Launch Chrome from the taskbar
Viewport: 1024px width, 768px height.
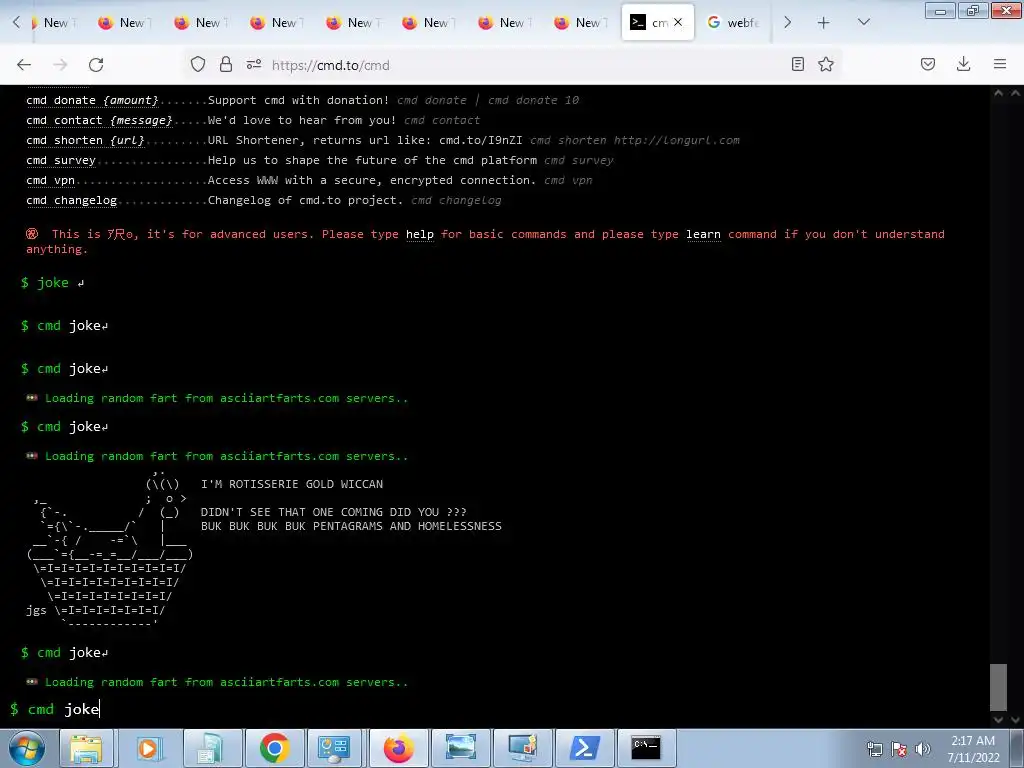coord(275,748)
